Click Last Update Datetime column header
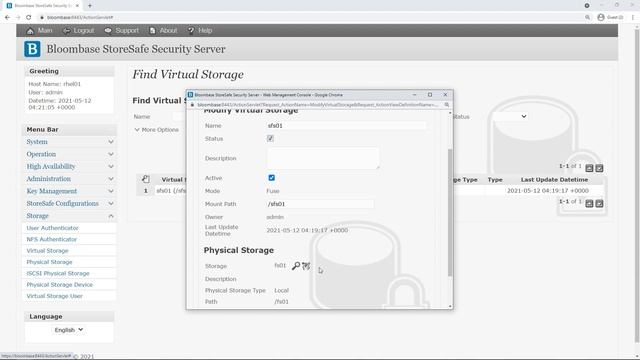Image resolution: width=640 pixels, height=360 pixels. click(554, 180)
